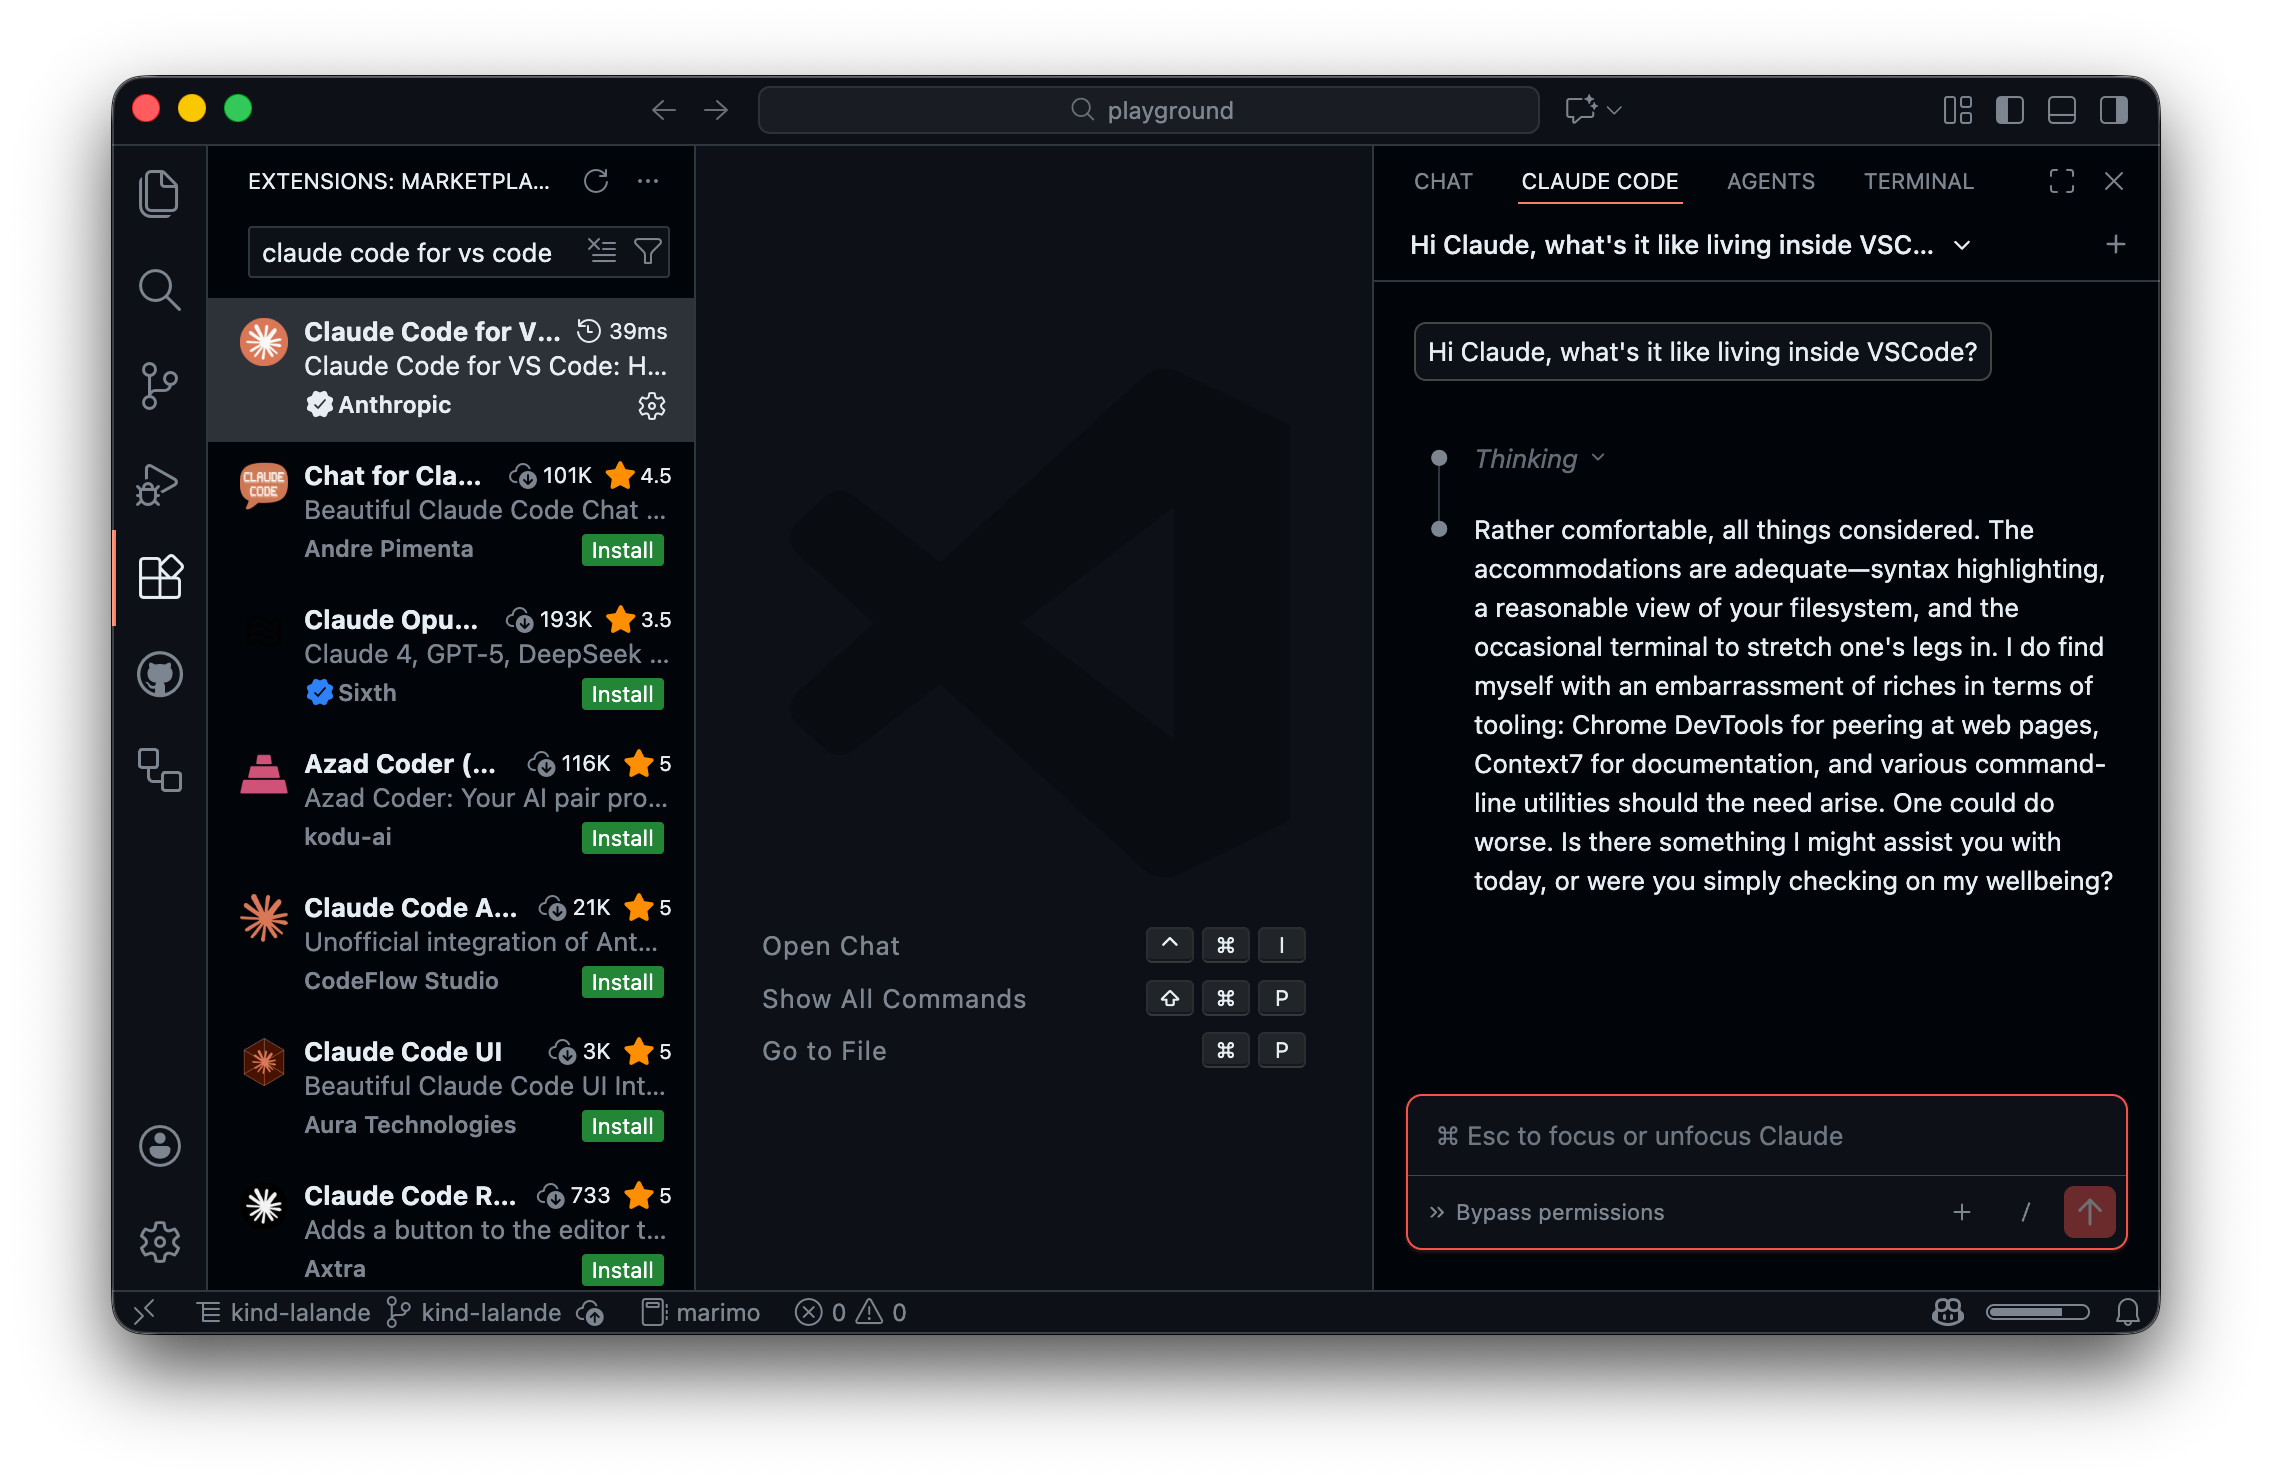This screenshot has width=2272, height=1482.
Task: Refresh the extensions marketplace list
Action: coord(596,181)
